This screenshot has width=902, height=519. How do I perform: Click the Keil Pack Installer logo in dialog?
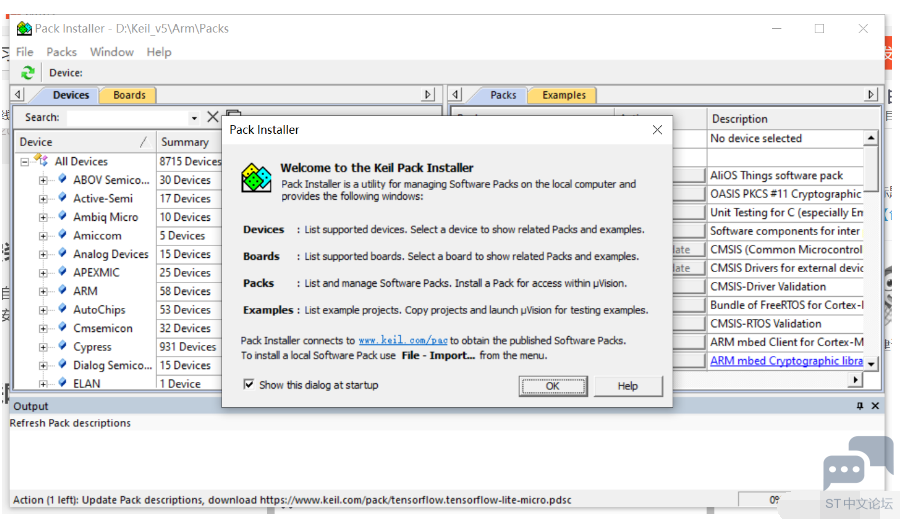click(x=256, y=178)
